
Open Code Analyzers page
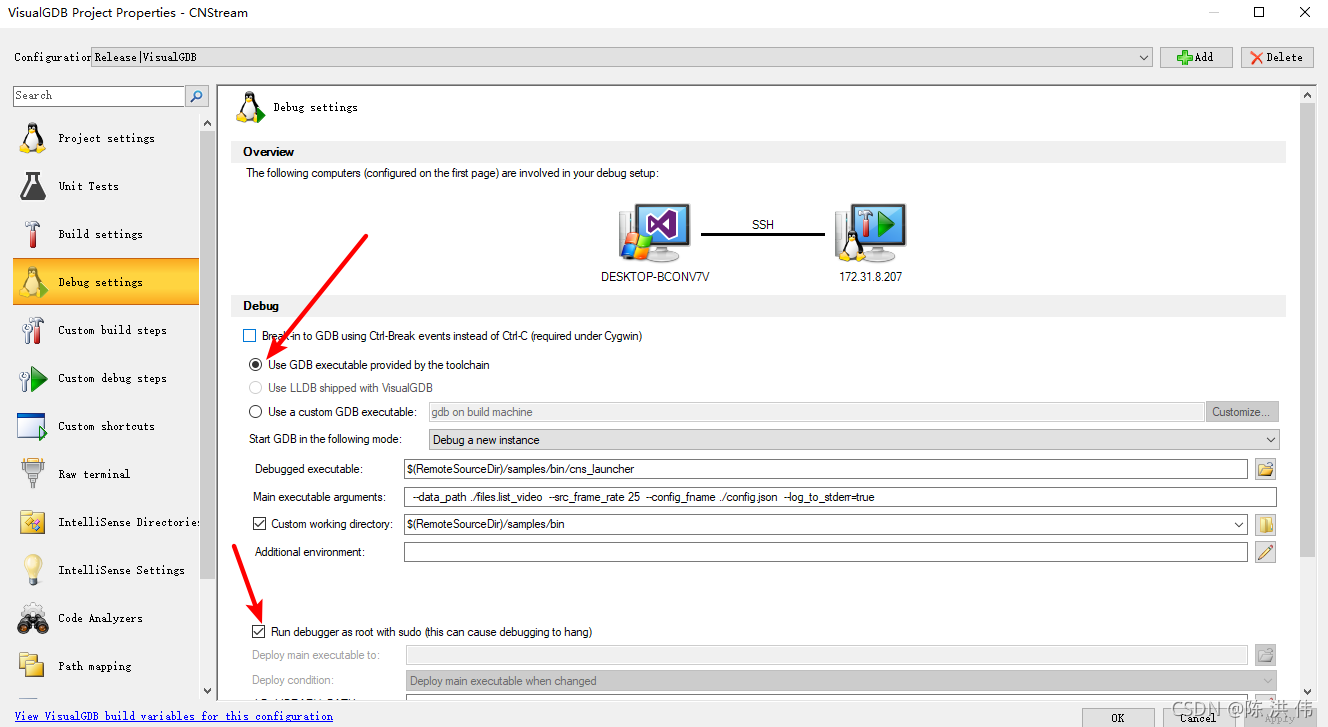106,618
